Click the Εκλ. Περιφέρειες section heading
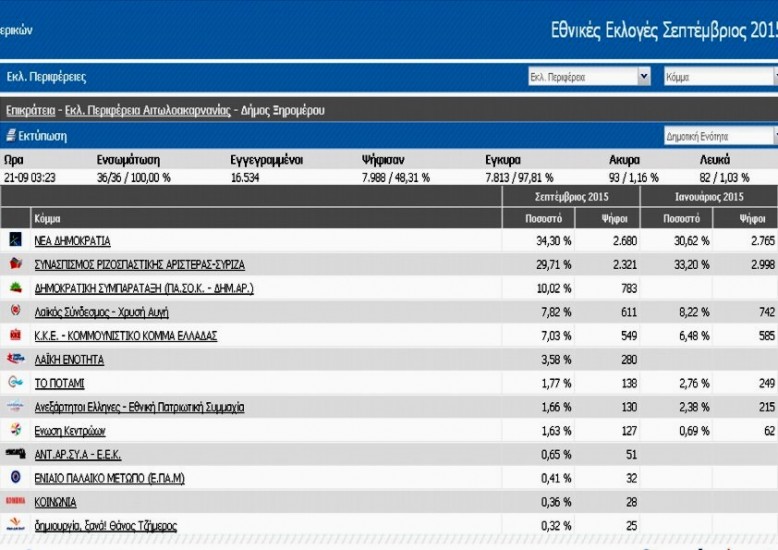The image size is (778, 550). [46, 77]
